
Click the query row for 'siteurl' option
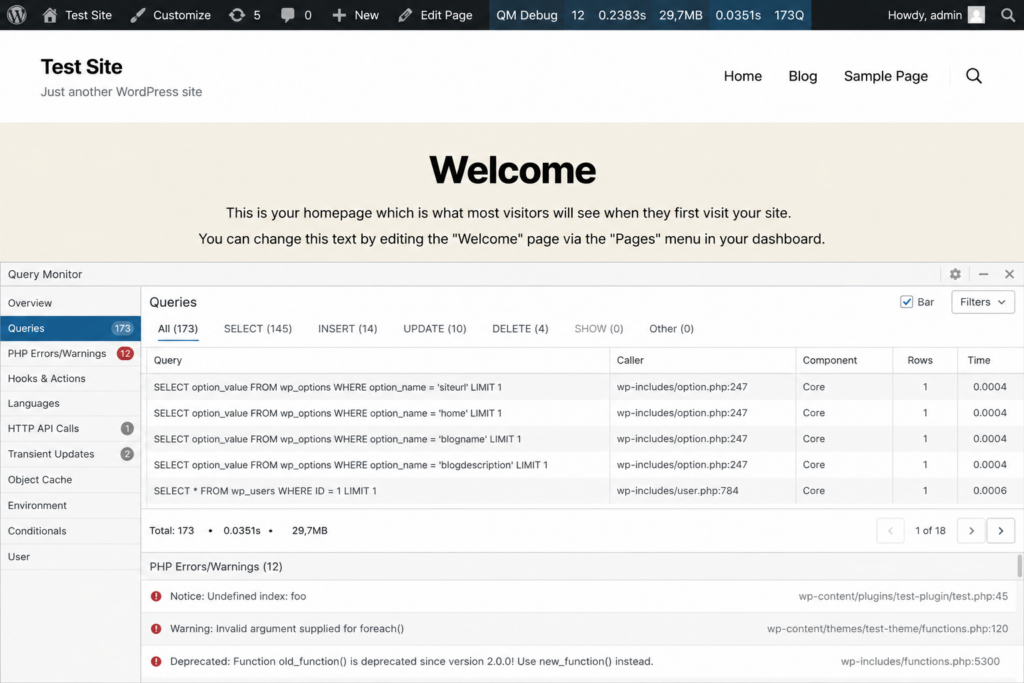[x=584, y=387]
